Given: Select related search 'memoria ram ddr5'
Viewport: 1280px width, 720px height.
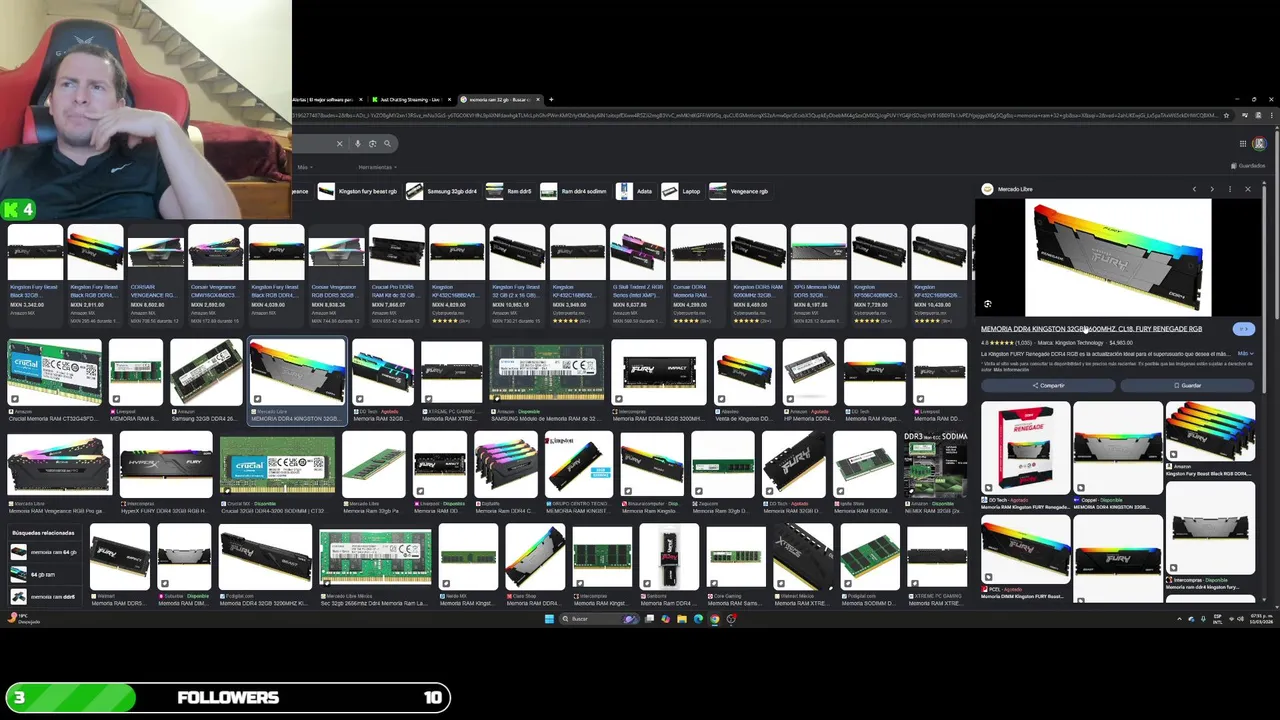Looking at the screenshot, I should pyautogui.click(x=44, y=597).
